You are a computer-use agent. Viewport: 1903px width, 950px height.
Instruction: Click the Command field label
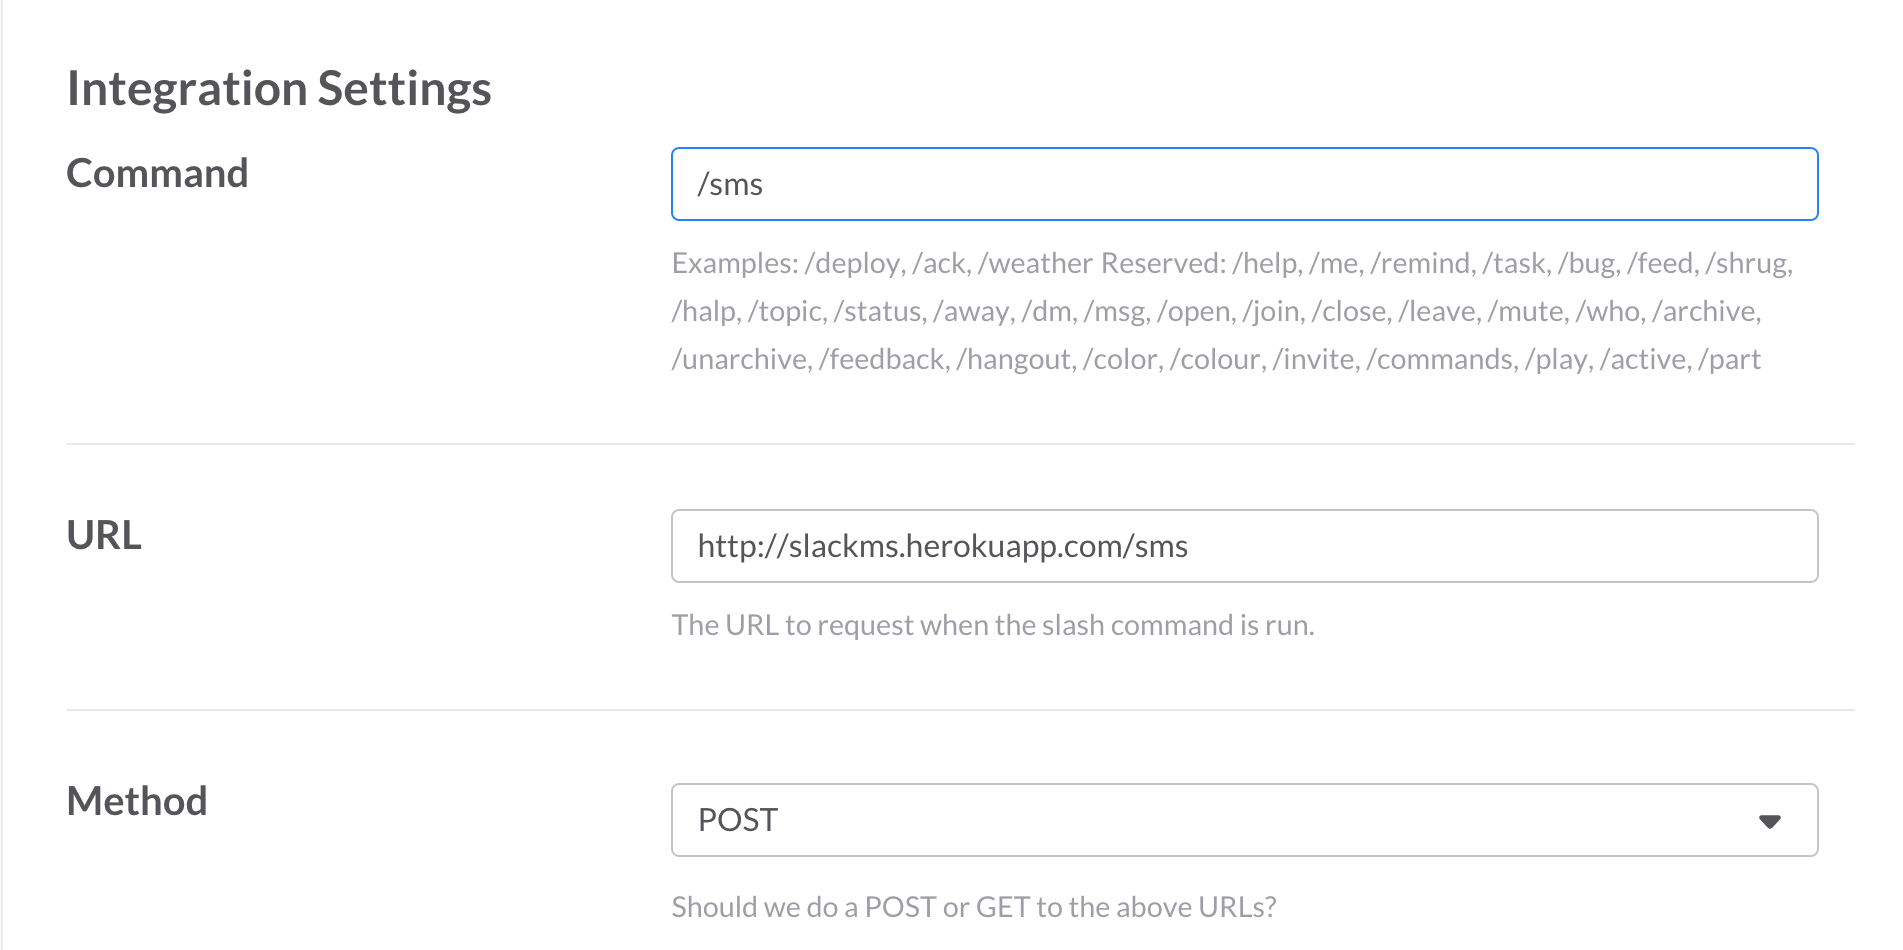[157, 173]
